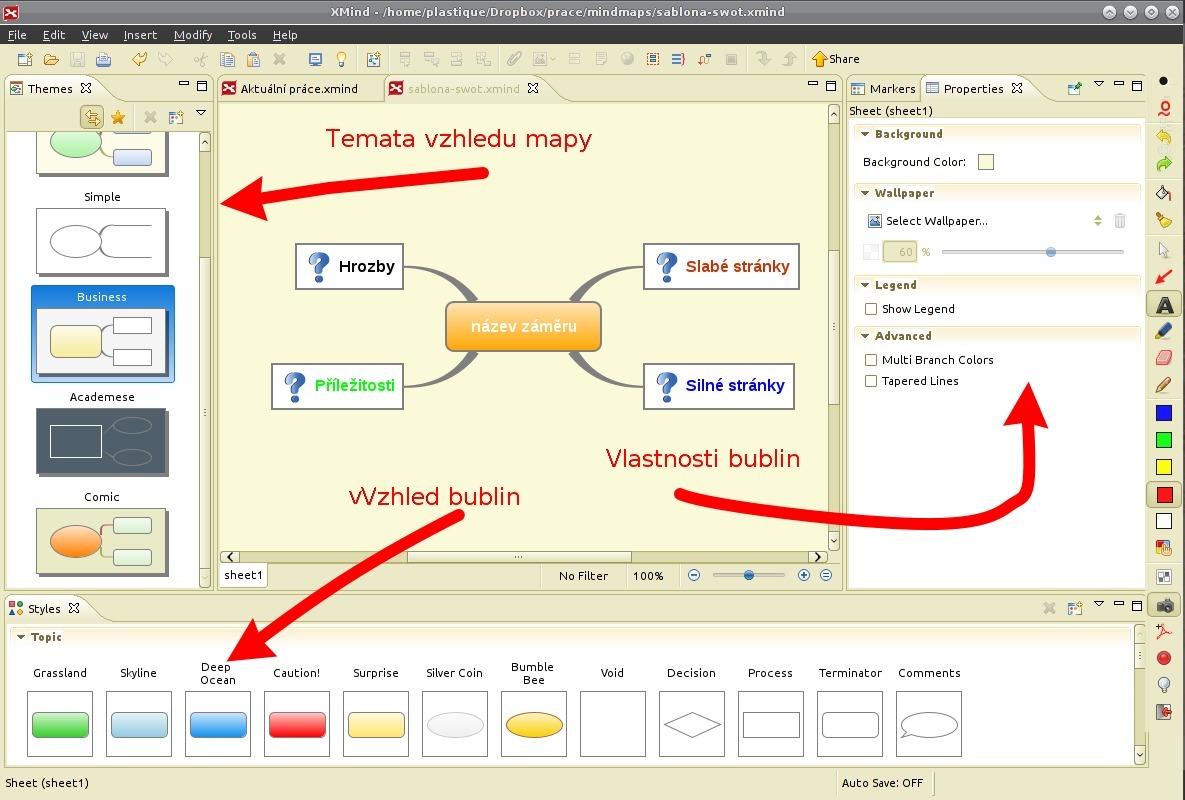
Task: Click the Share button
Action: (x=835, y=59)
